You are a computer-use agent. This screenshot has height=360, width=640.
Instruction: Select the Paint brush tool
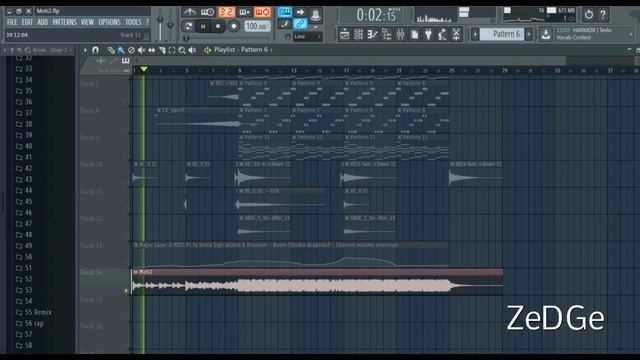tap(121, 50)
